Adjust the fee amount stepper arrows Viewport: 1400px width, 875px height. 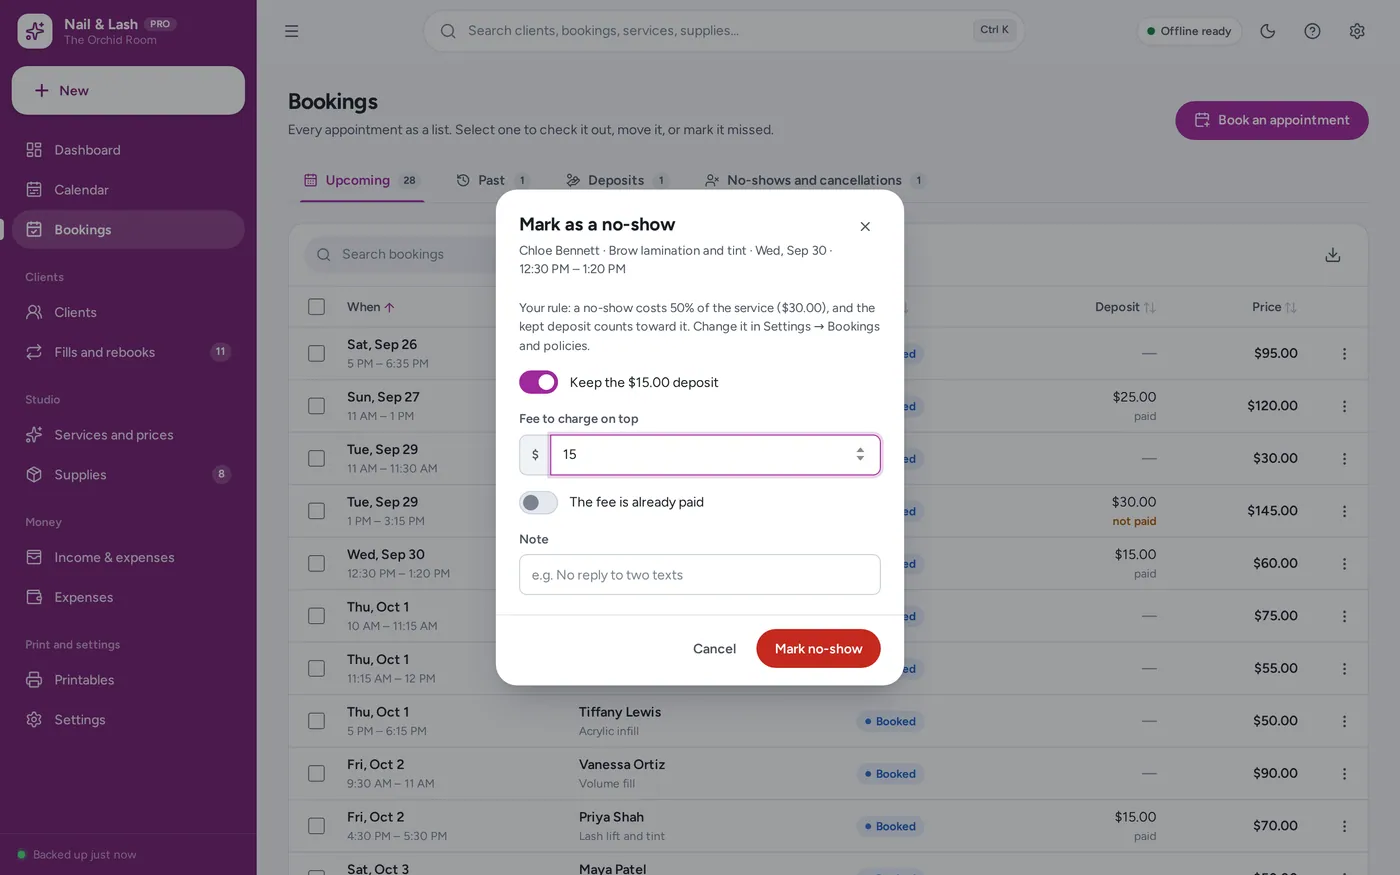(860, 455)
